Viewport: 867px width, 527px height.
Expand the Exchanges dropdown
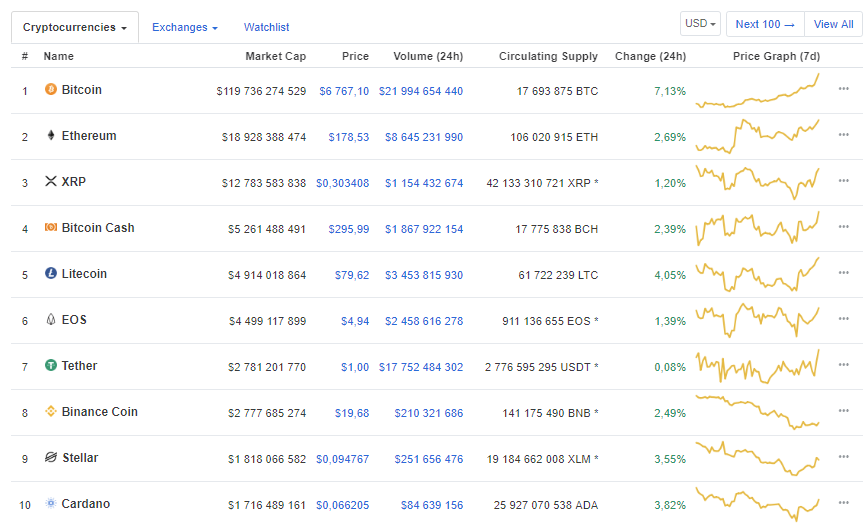(185, 27)
